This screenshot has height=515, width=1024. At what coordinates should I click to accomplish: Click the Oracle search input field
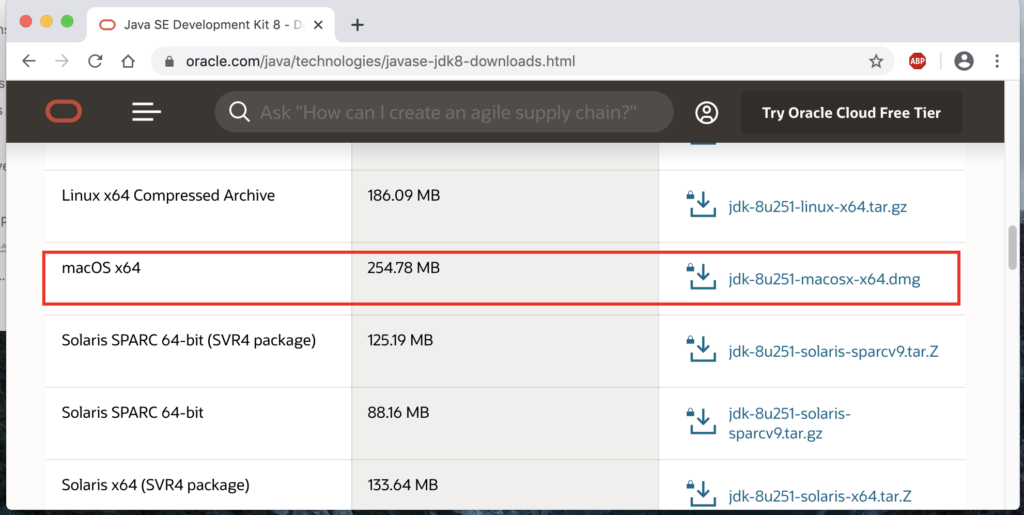447,112
